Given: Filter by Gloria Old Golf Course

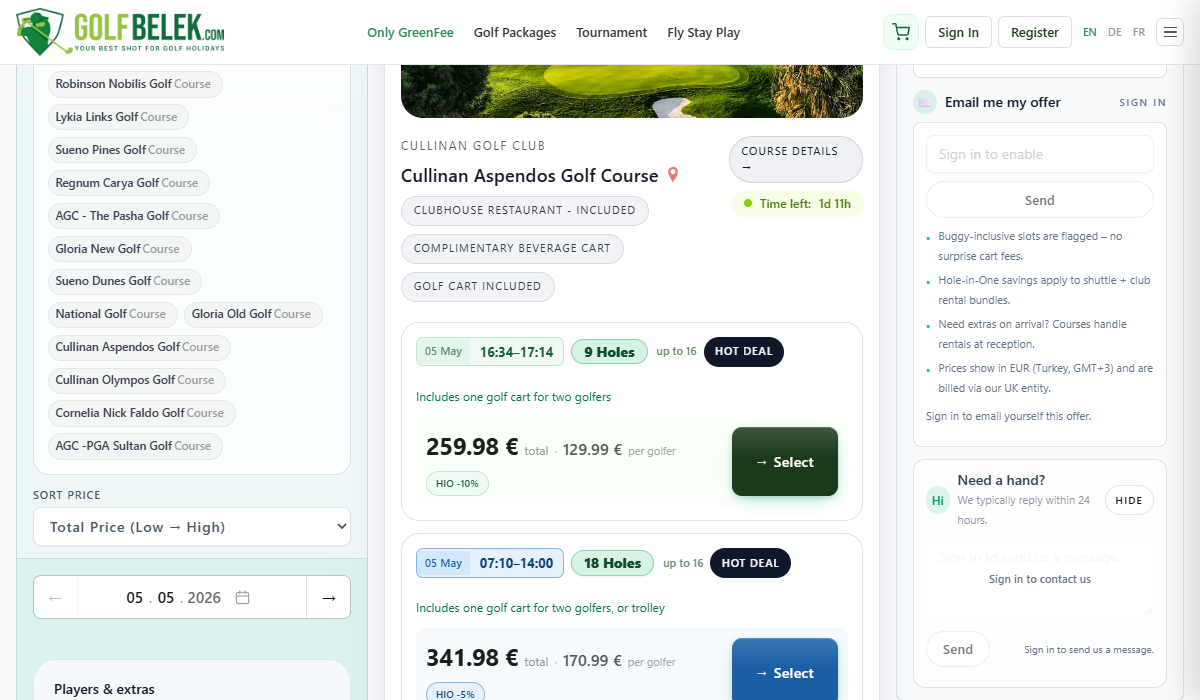Looking at the screenshot, I should click(253, 314).
